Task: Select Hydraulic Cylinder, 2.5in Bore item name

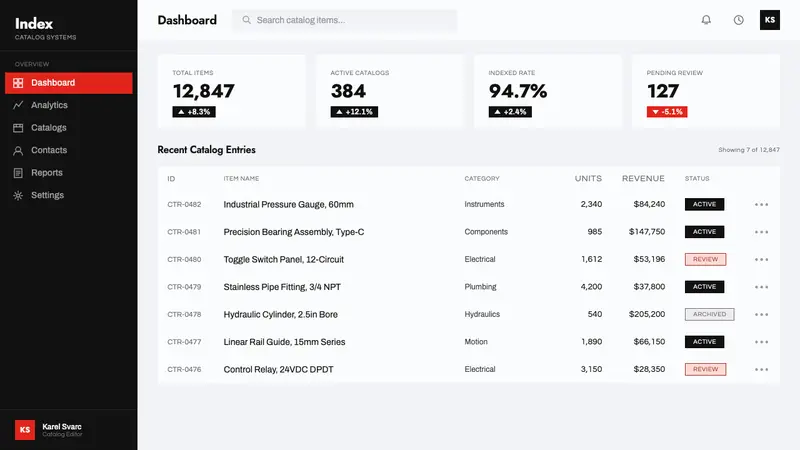Action: pyautogui.click(x=281, y=315)
